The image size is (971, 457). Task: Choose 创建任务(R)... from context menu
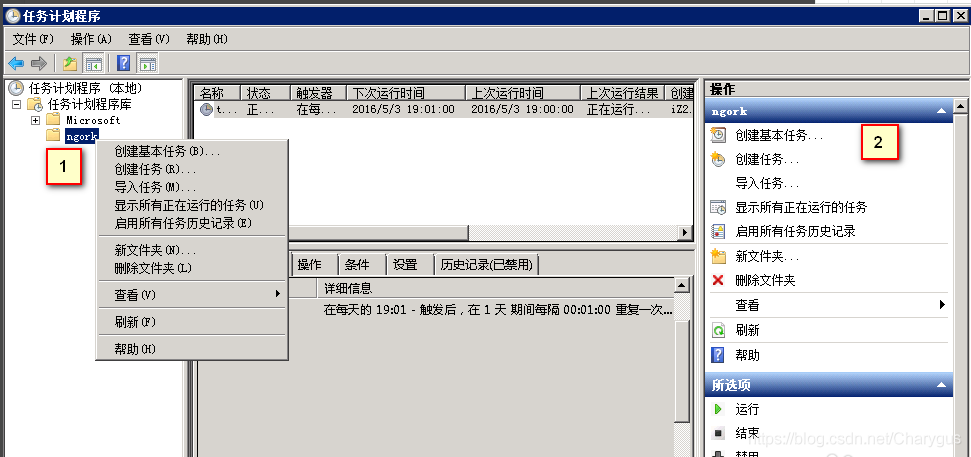pyautogui.click(x=192, y=169)
